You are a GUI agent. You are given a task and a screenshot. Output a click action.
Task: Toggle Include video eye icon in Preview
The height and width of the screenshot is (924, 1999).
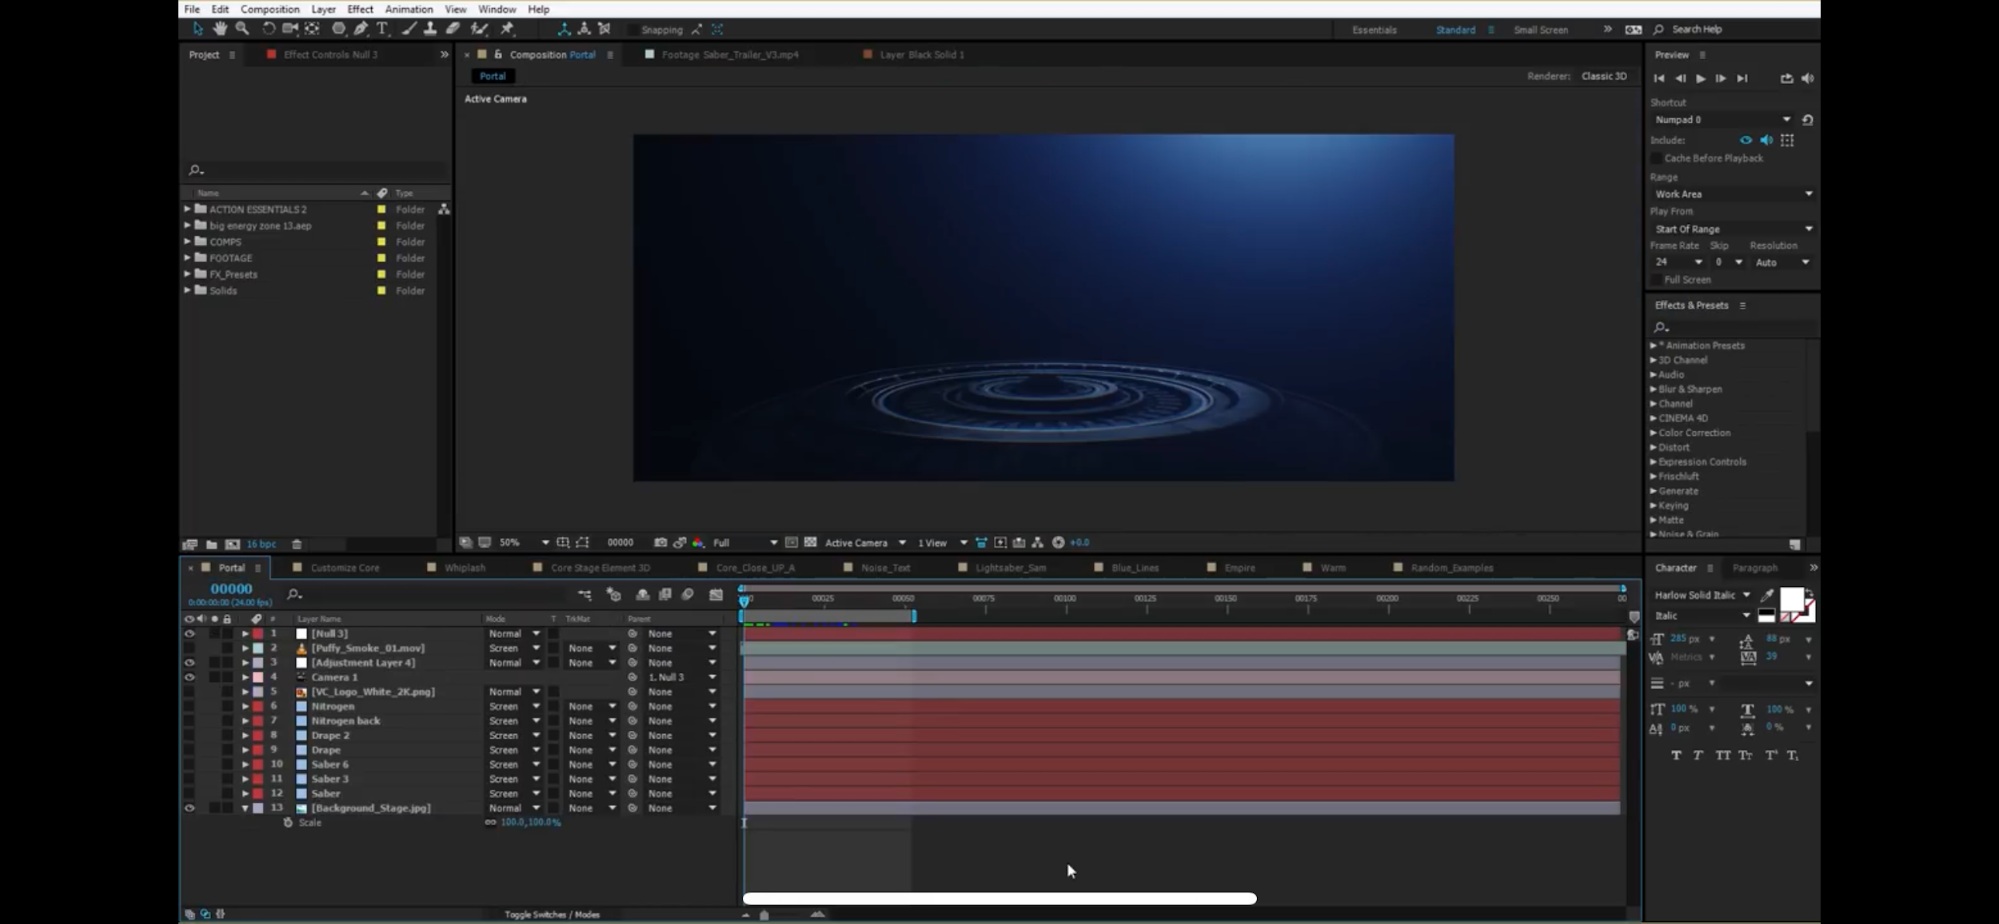coord(1746,140)
